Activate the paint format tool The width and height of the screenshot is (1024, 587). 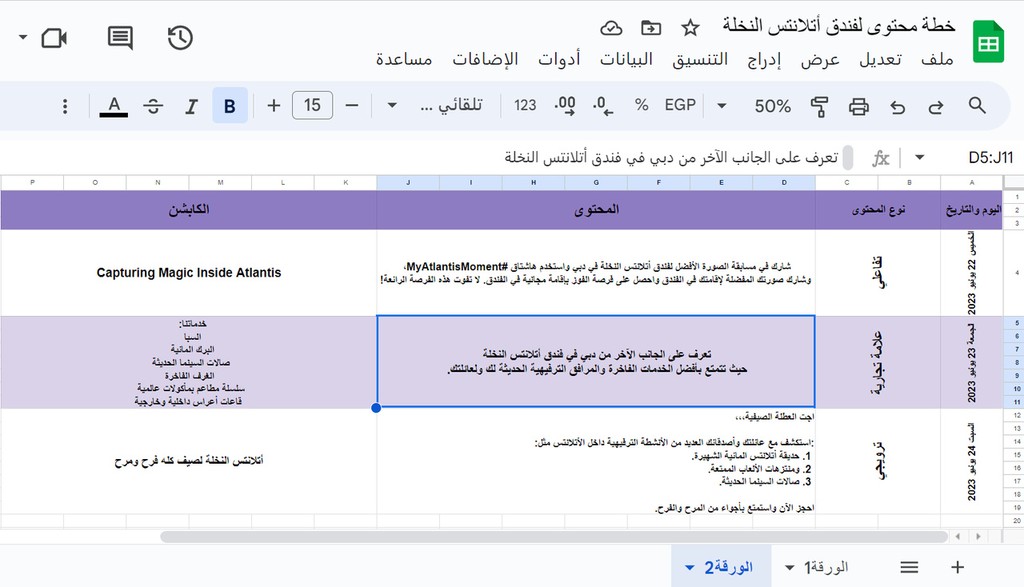point(819,106)
